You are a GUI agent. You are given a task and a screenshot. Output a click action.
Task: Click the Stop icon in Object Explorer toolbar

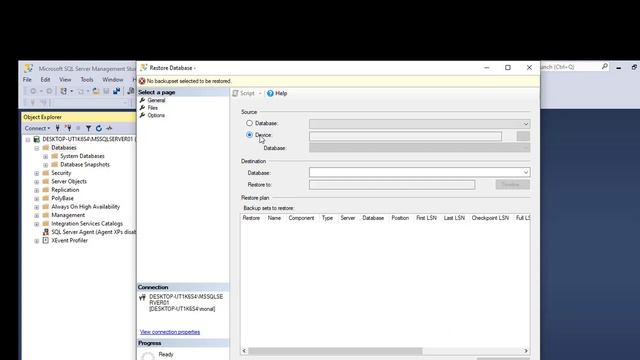pos(78,128)
